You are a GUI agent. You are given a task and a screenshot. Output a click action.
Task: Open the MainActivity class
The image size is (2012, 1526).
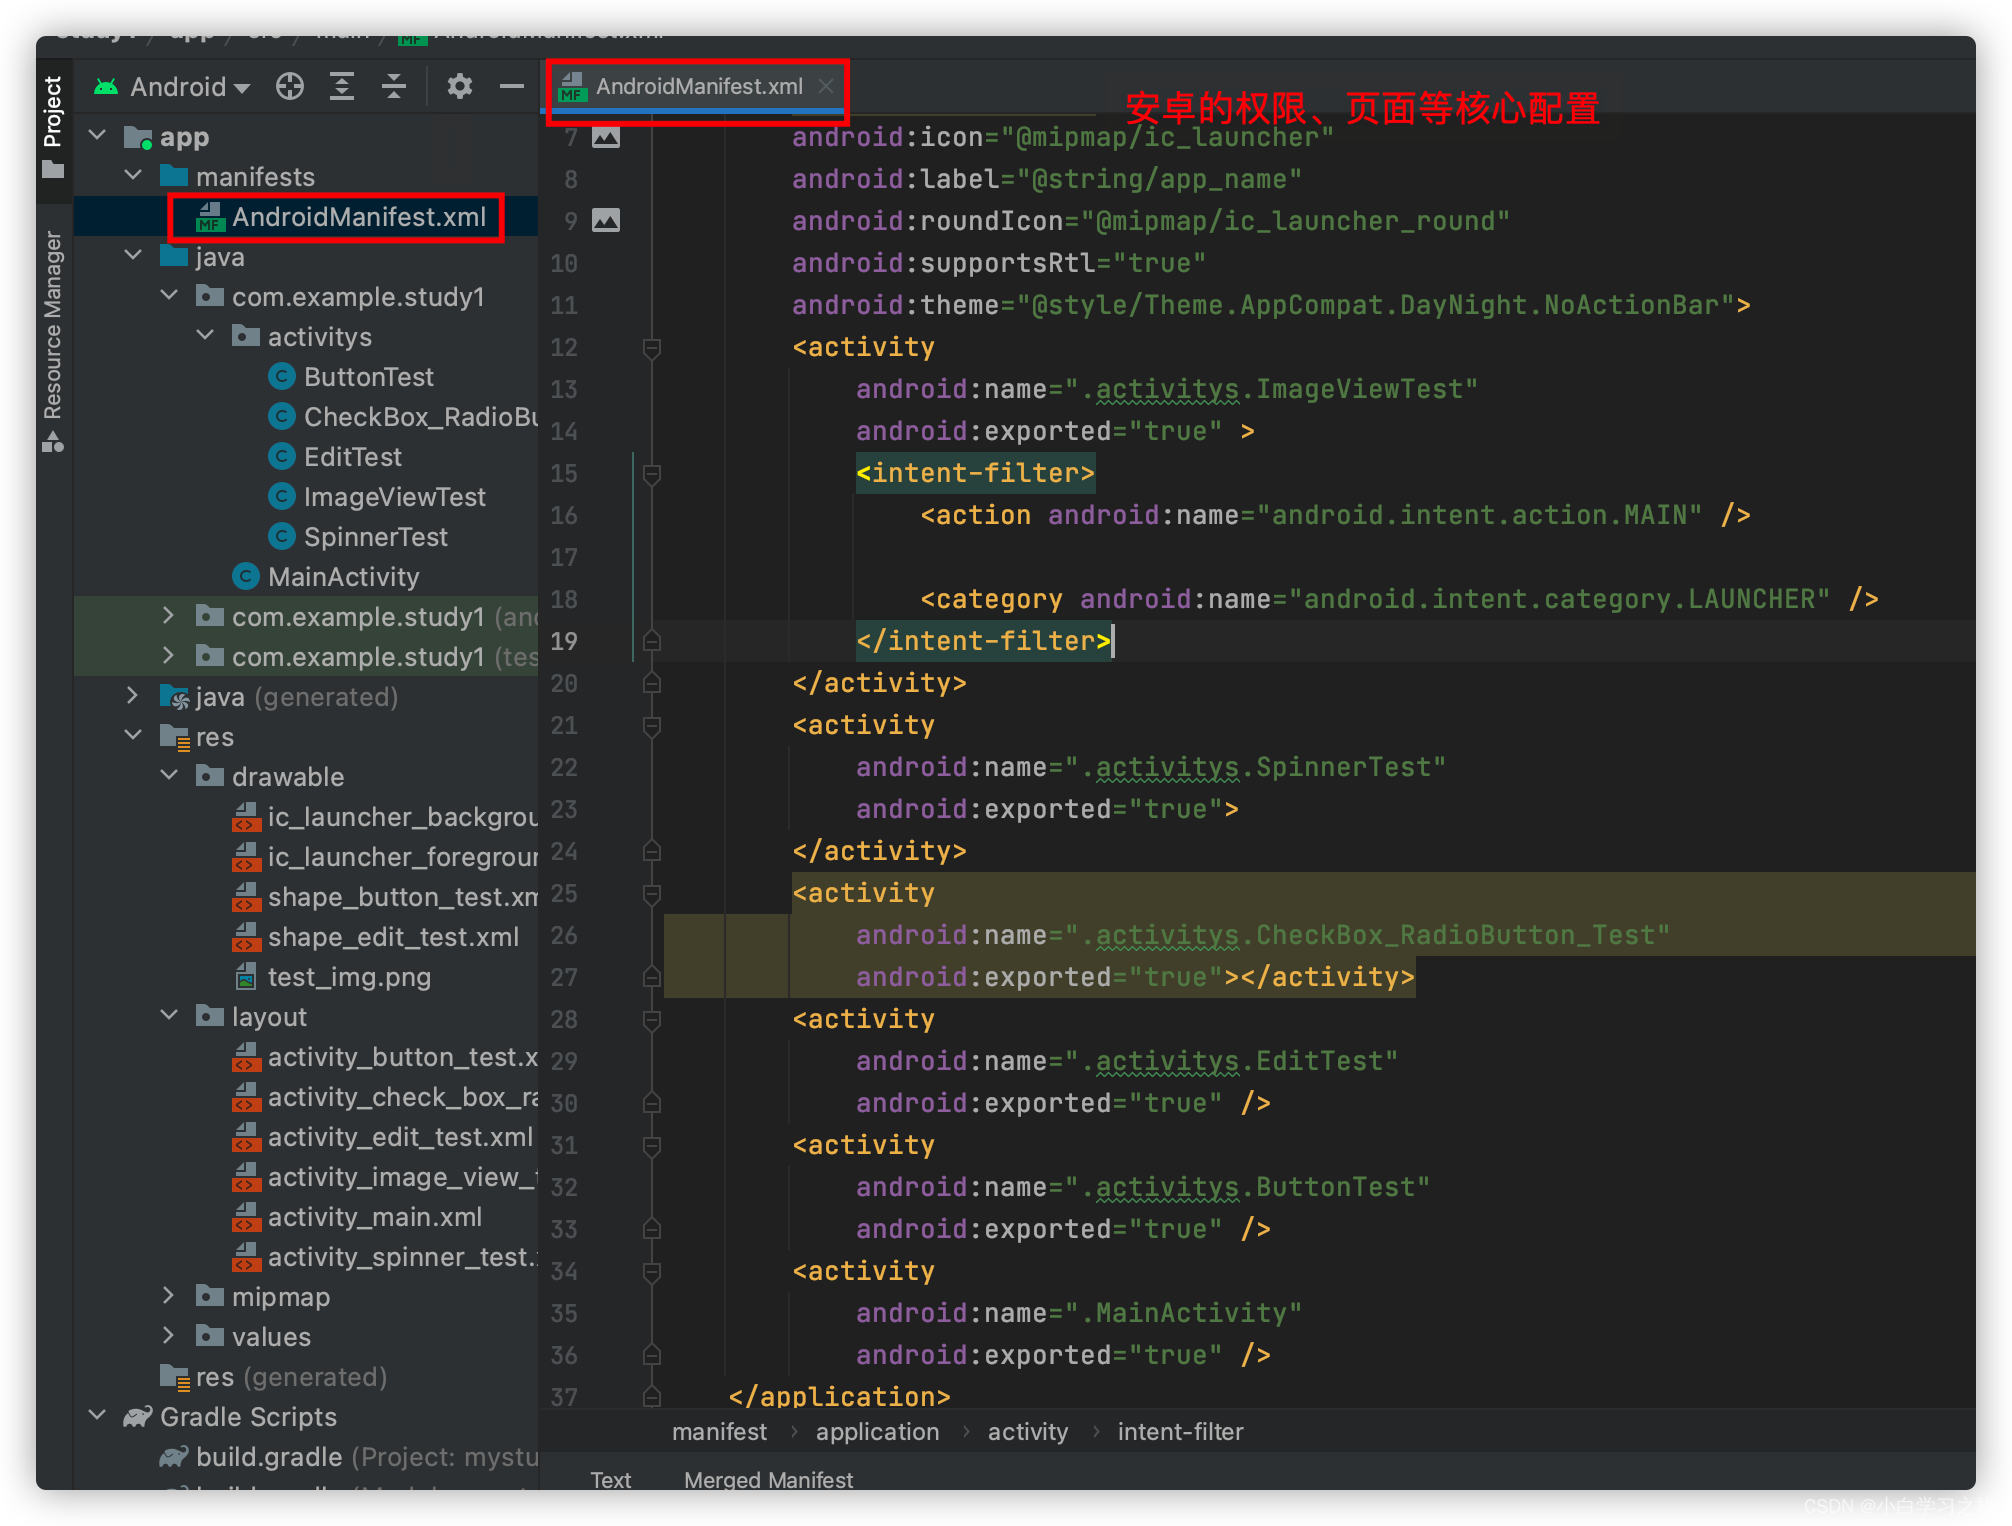tap(326, 577)
